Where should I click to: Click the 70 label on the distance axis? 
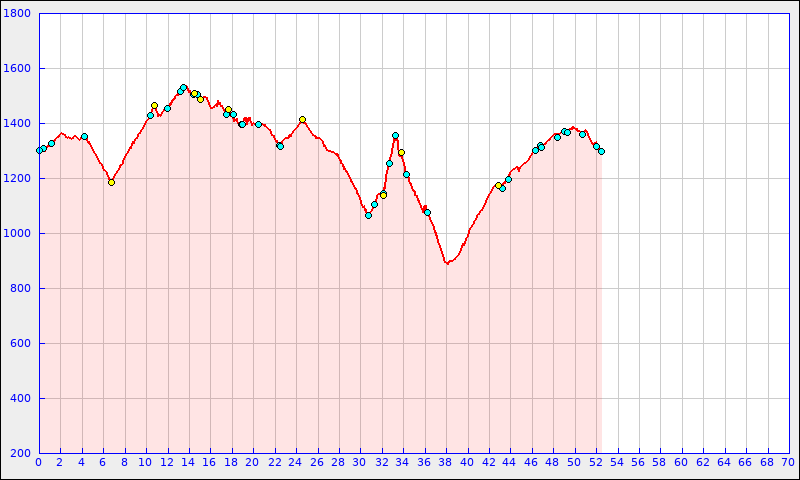click(788, 463)
